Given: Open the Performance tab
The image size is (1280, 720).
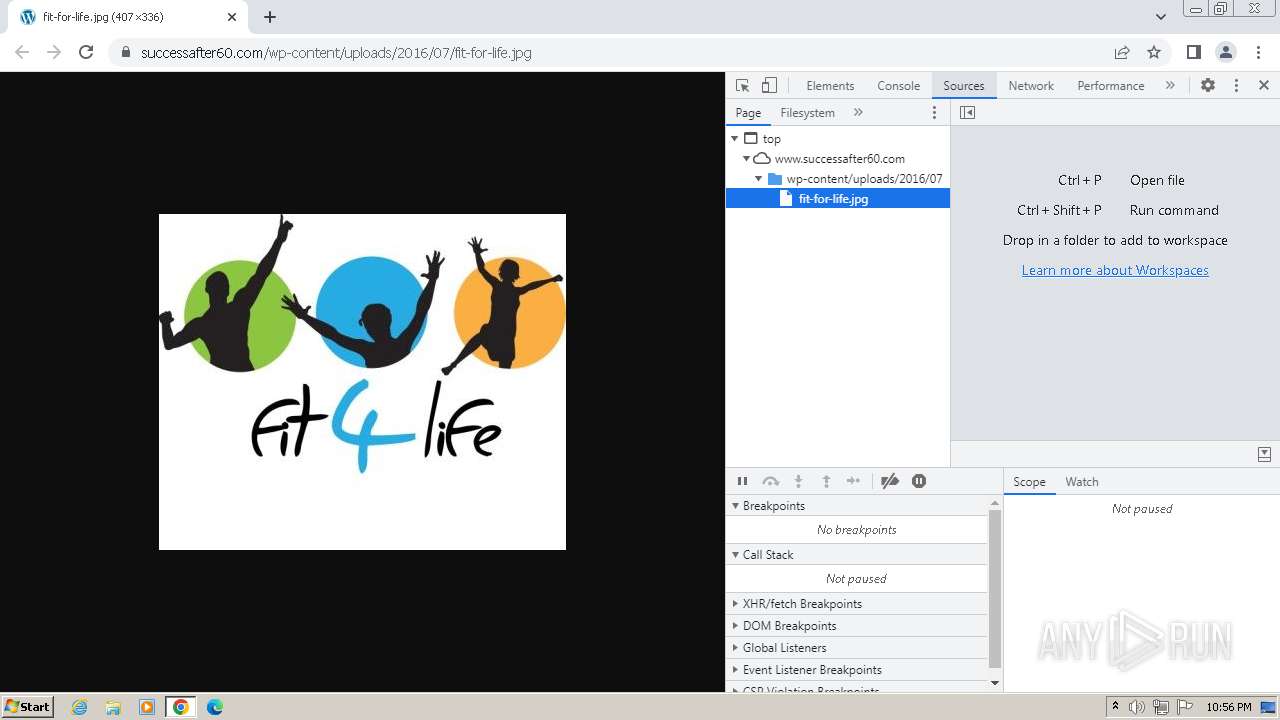Looking at the screenshot, I should pos(1110,86).
